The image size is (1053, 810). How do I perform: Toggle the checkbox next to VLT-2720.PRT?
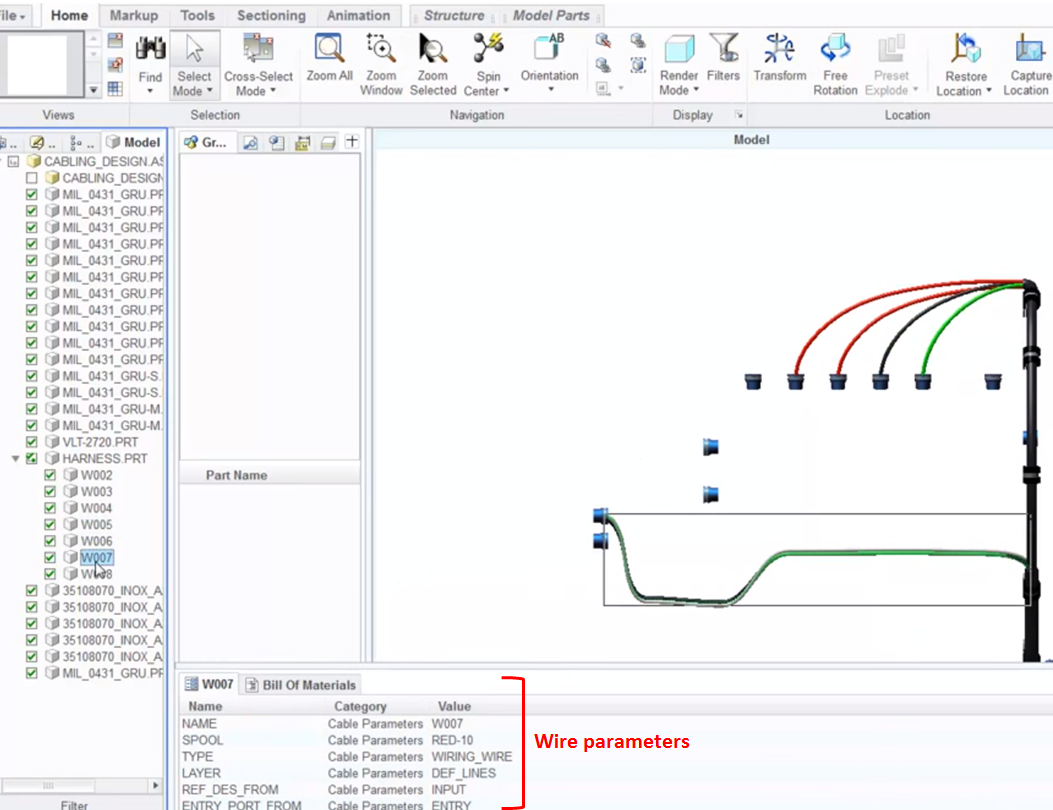click(32, 441)
